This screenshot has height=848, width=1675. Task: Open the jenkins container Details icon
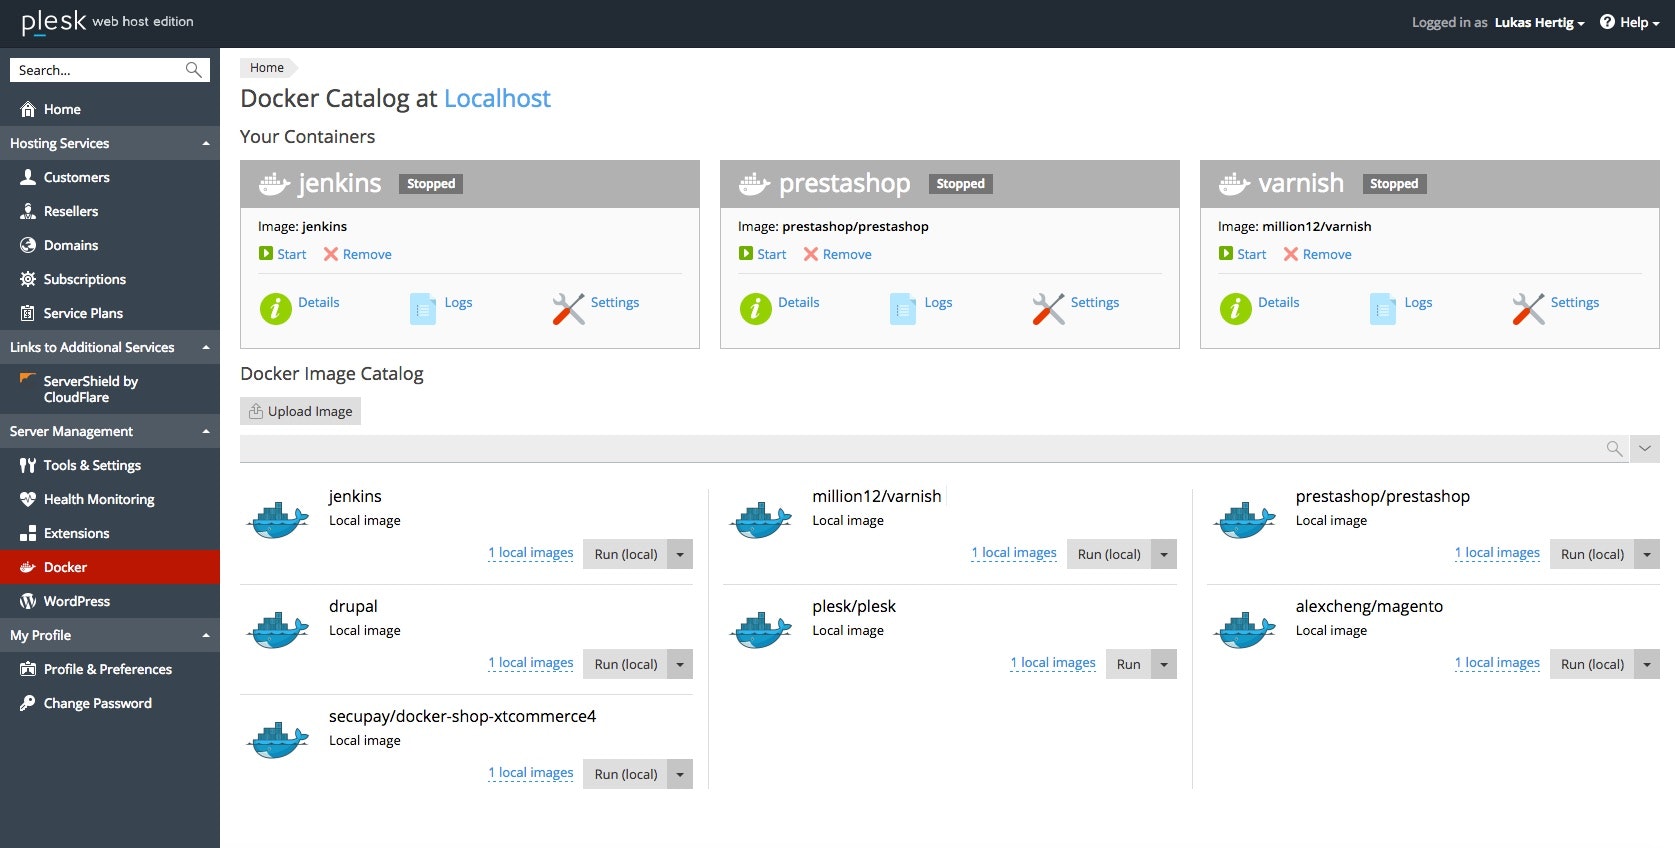tap(275, 309)
